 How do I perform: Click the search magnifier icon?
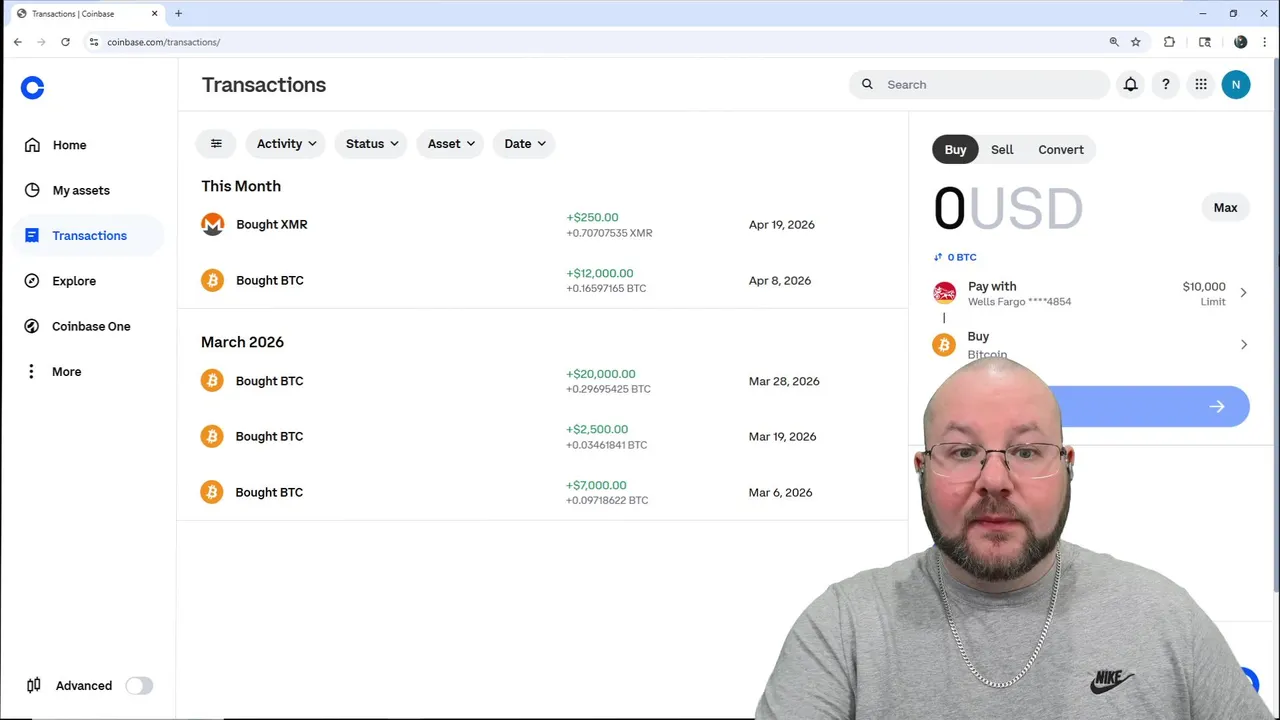(867, 84)
